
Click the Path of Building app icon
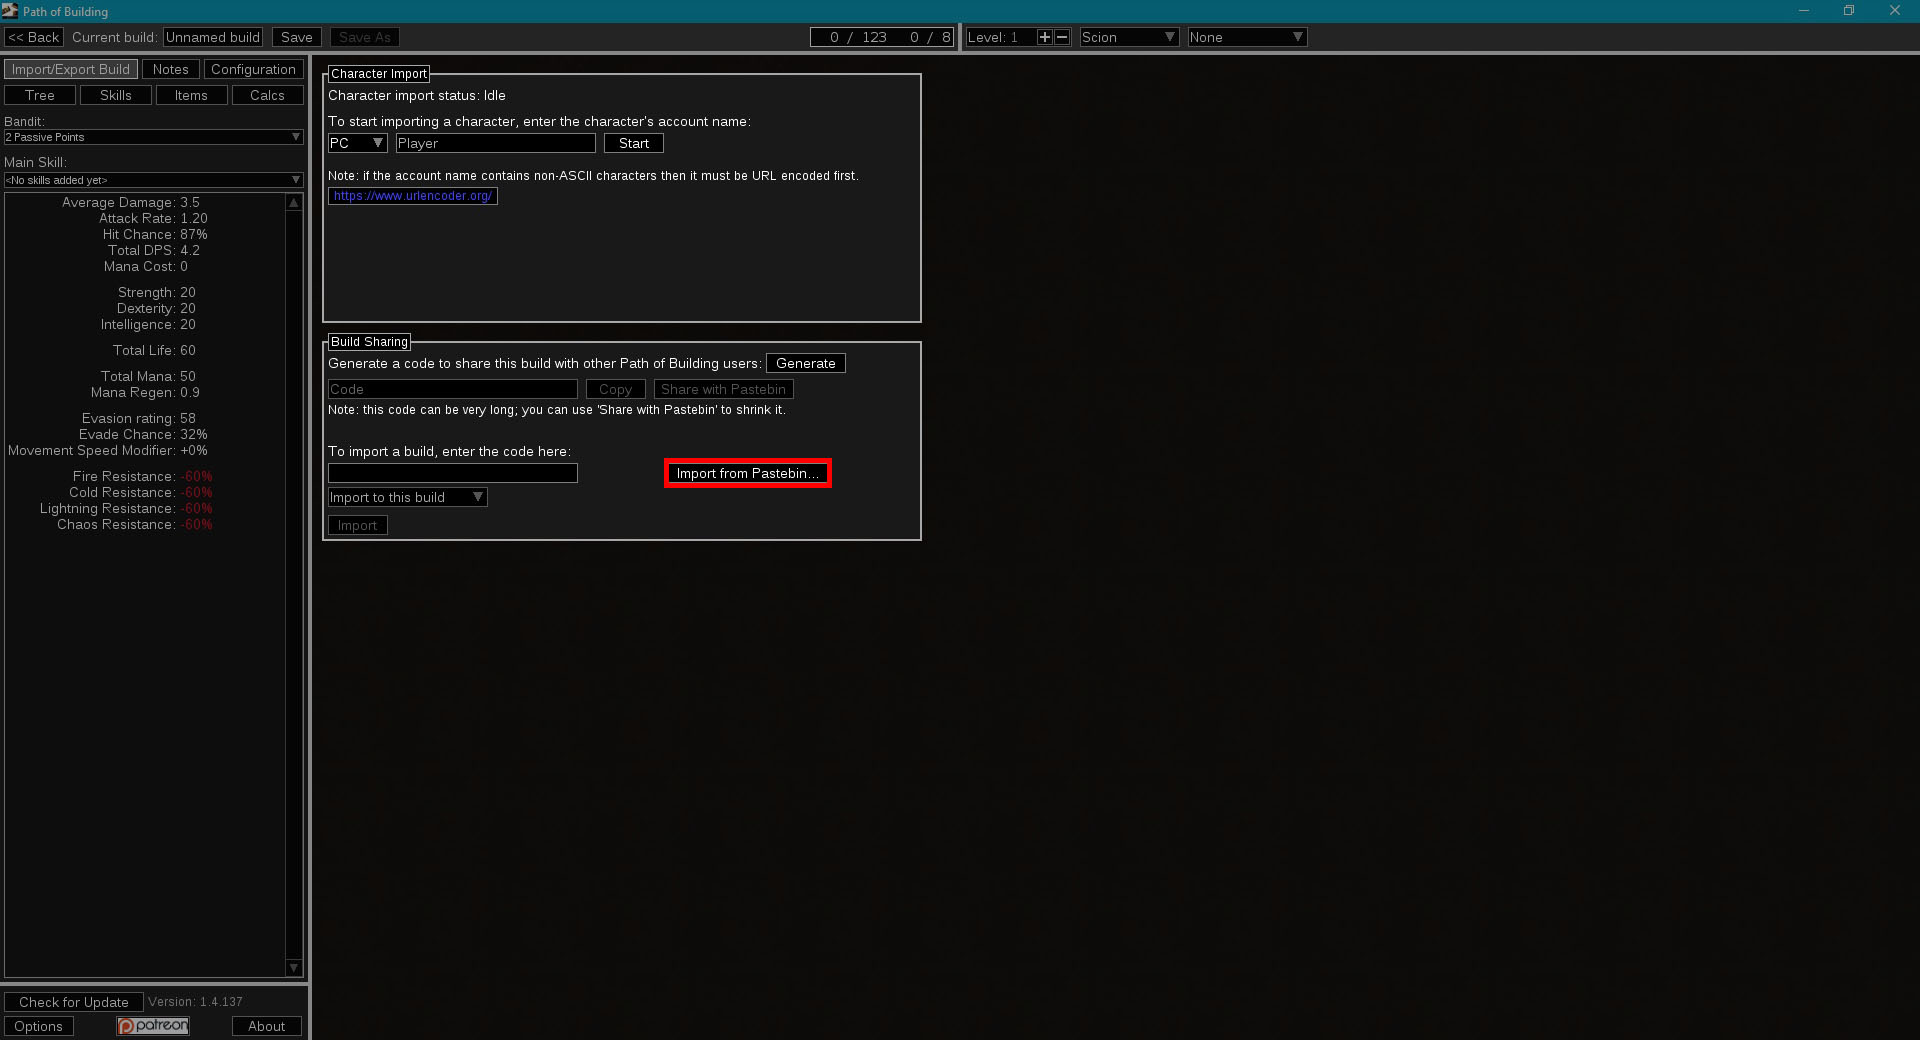coord(10,11)
